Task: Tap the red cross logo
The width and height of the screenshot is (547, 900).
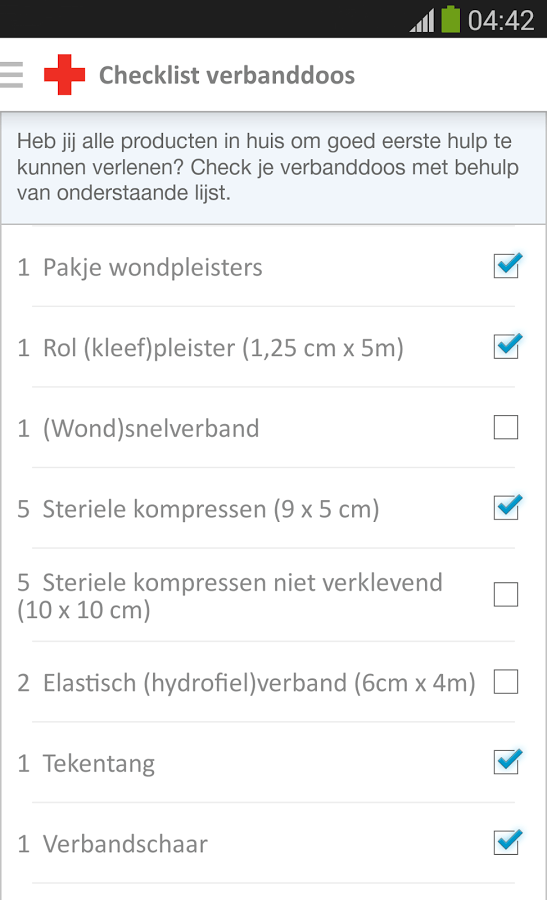Action: click(64, 75)
